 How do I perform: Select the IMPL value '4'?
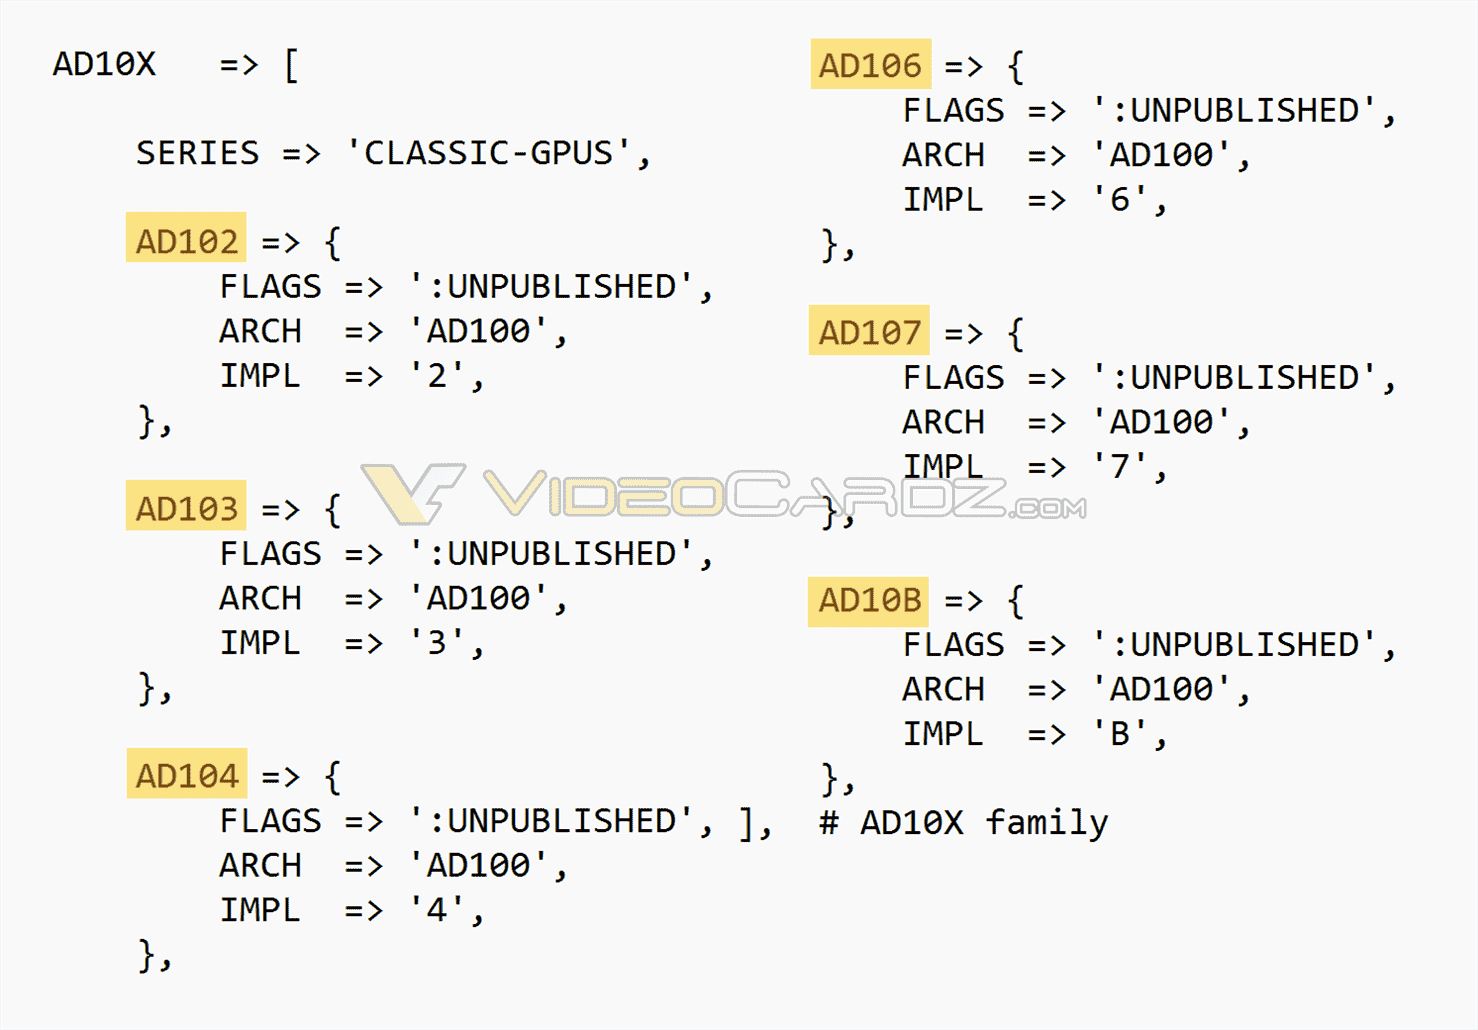438,910
